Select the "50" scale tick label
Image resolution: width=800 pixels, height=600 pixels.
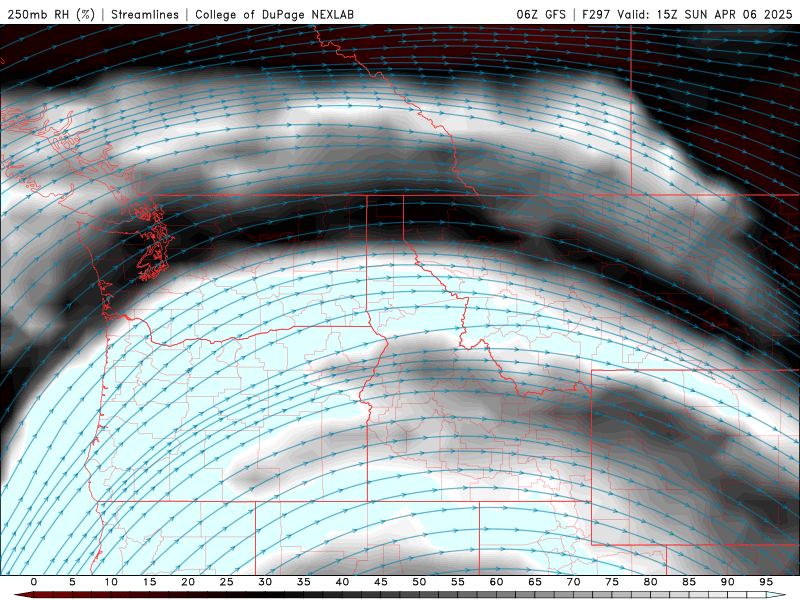(419, 582)
